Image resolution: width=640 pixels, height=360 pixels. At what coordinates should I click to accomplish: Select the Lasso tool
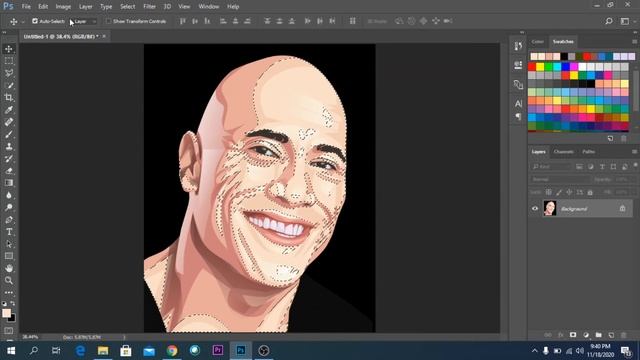[x=9, y=73]
